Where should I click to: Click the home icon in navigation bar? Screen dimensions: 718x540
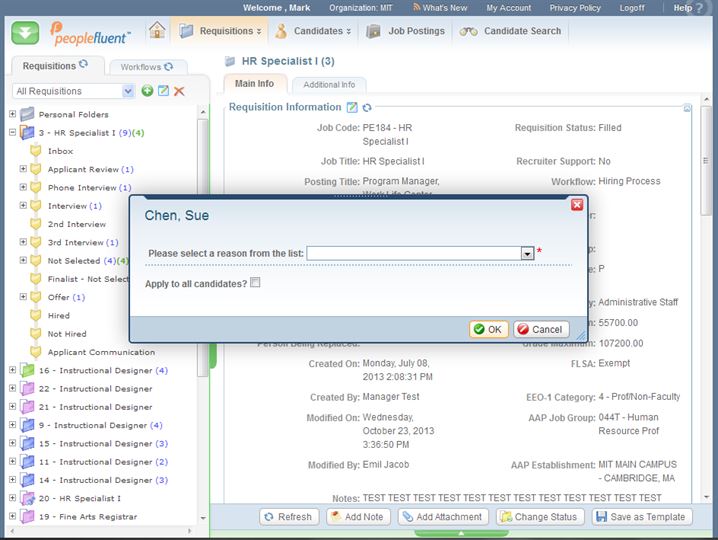click(157, 31)
